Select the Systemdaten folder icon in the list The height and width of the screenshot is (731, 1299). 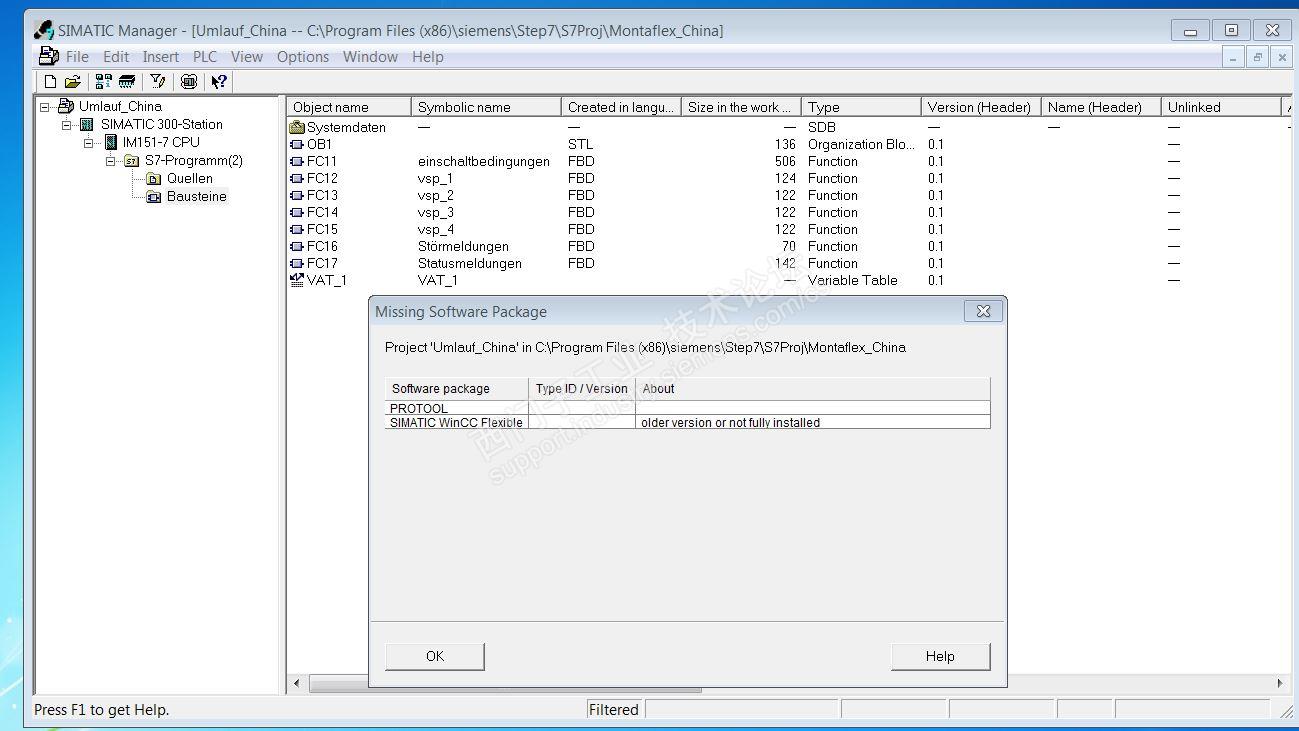click(297, 127)
